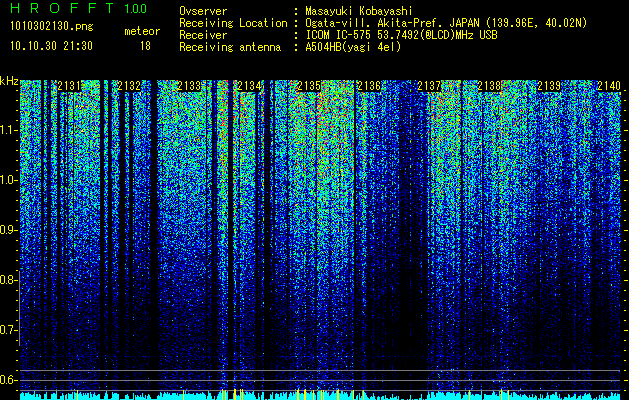Click the 1.0 kHz axis label

click(x=8, y=180)
